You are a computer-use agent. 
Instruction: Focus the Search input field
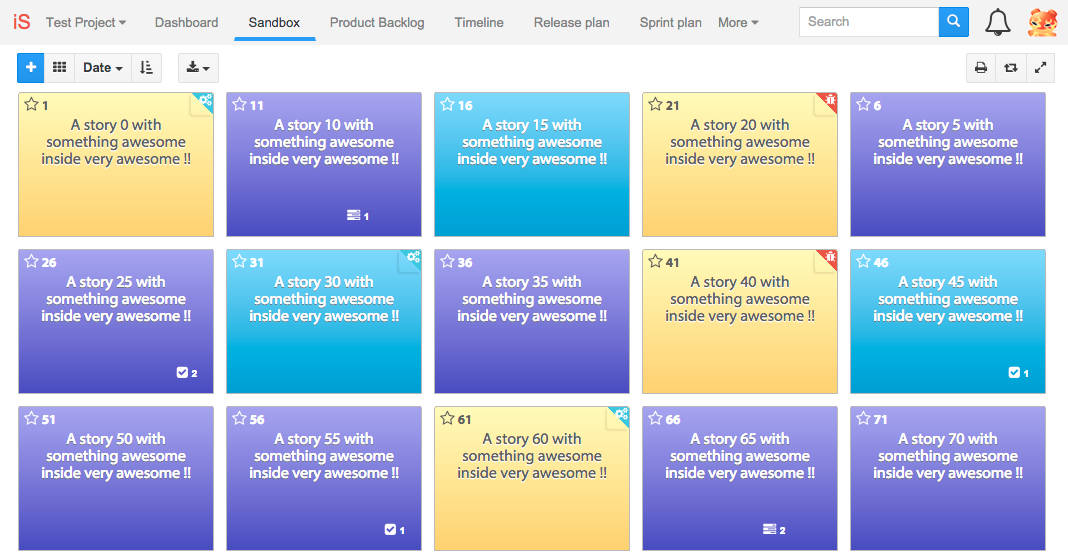point(868,22)
